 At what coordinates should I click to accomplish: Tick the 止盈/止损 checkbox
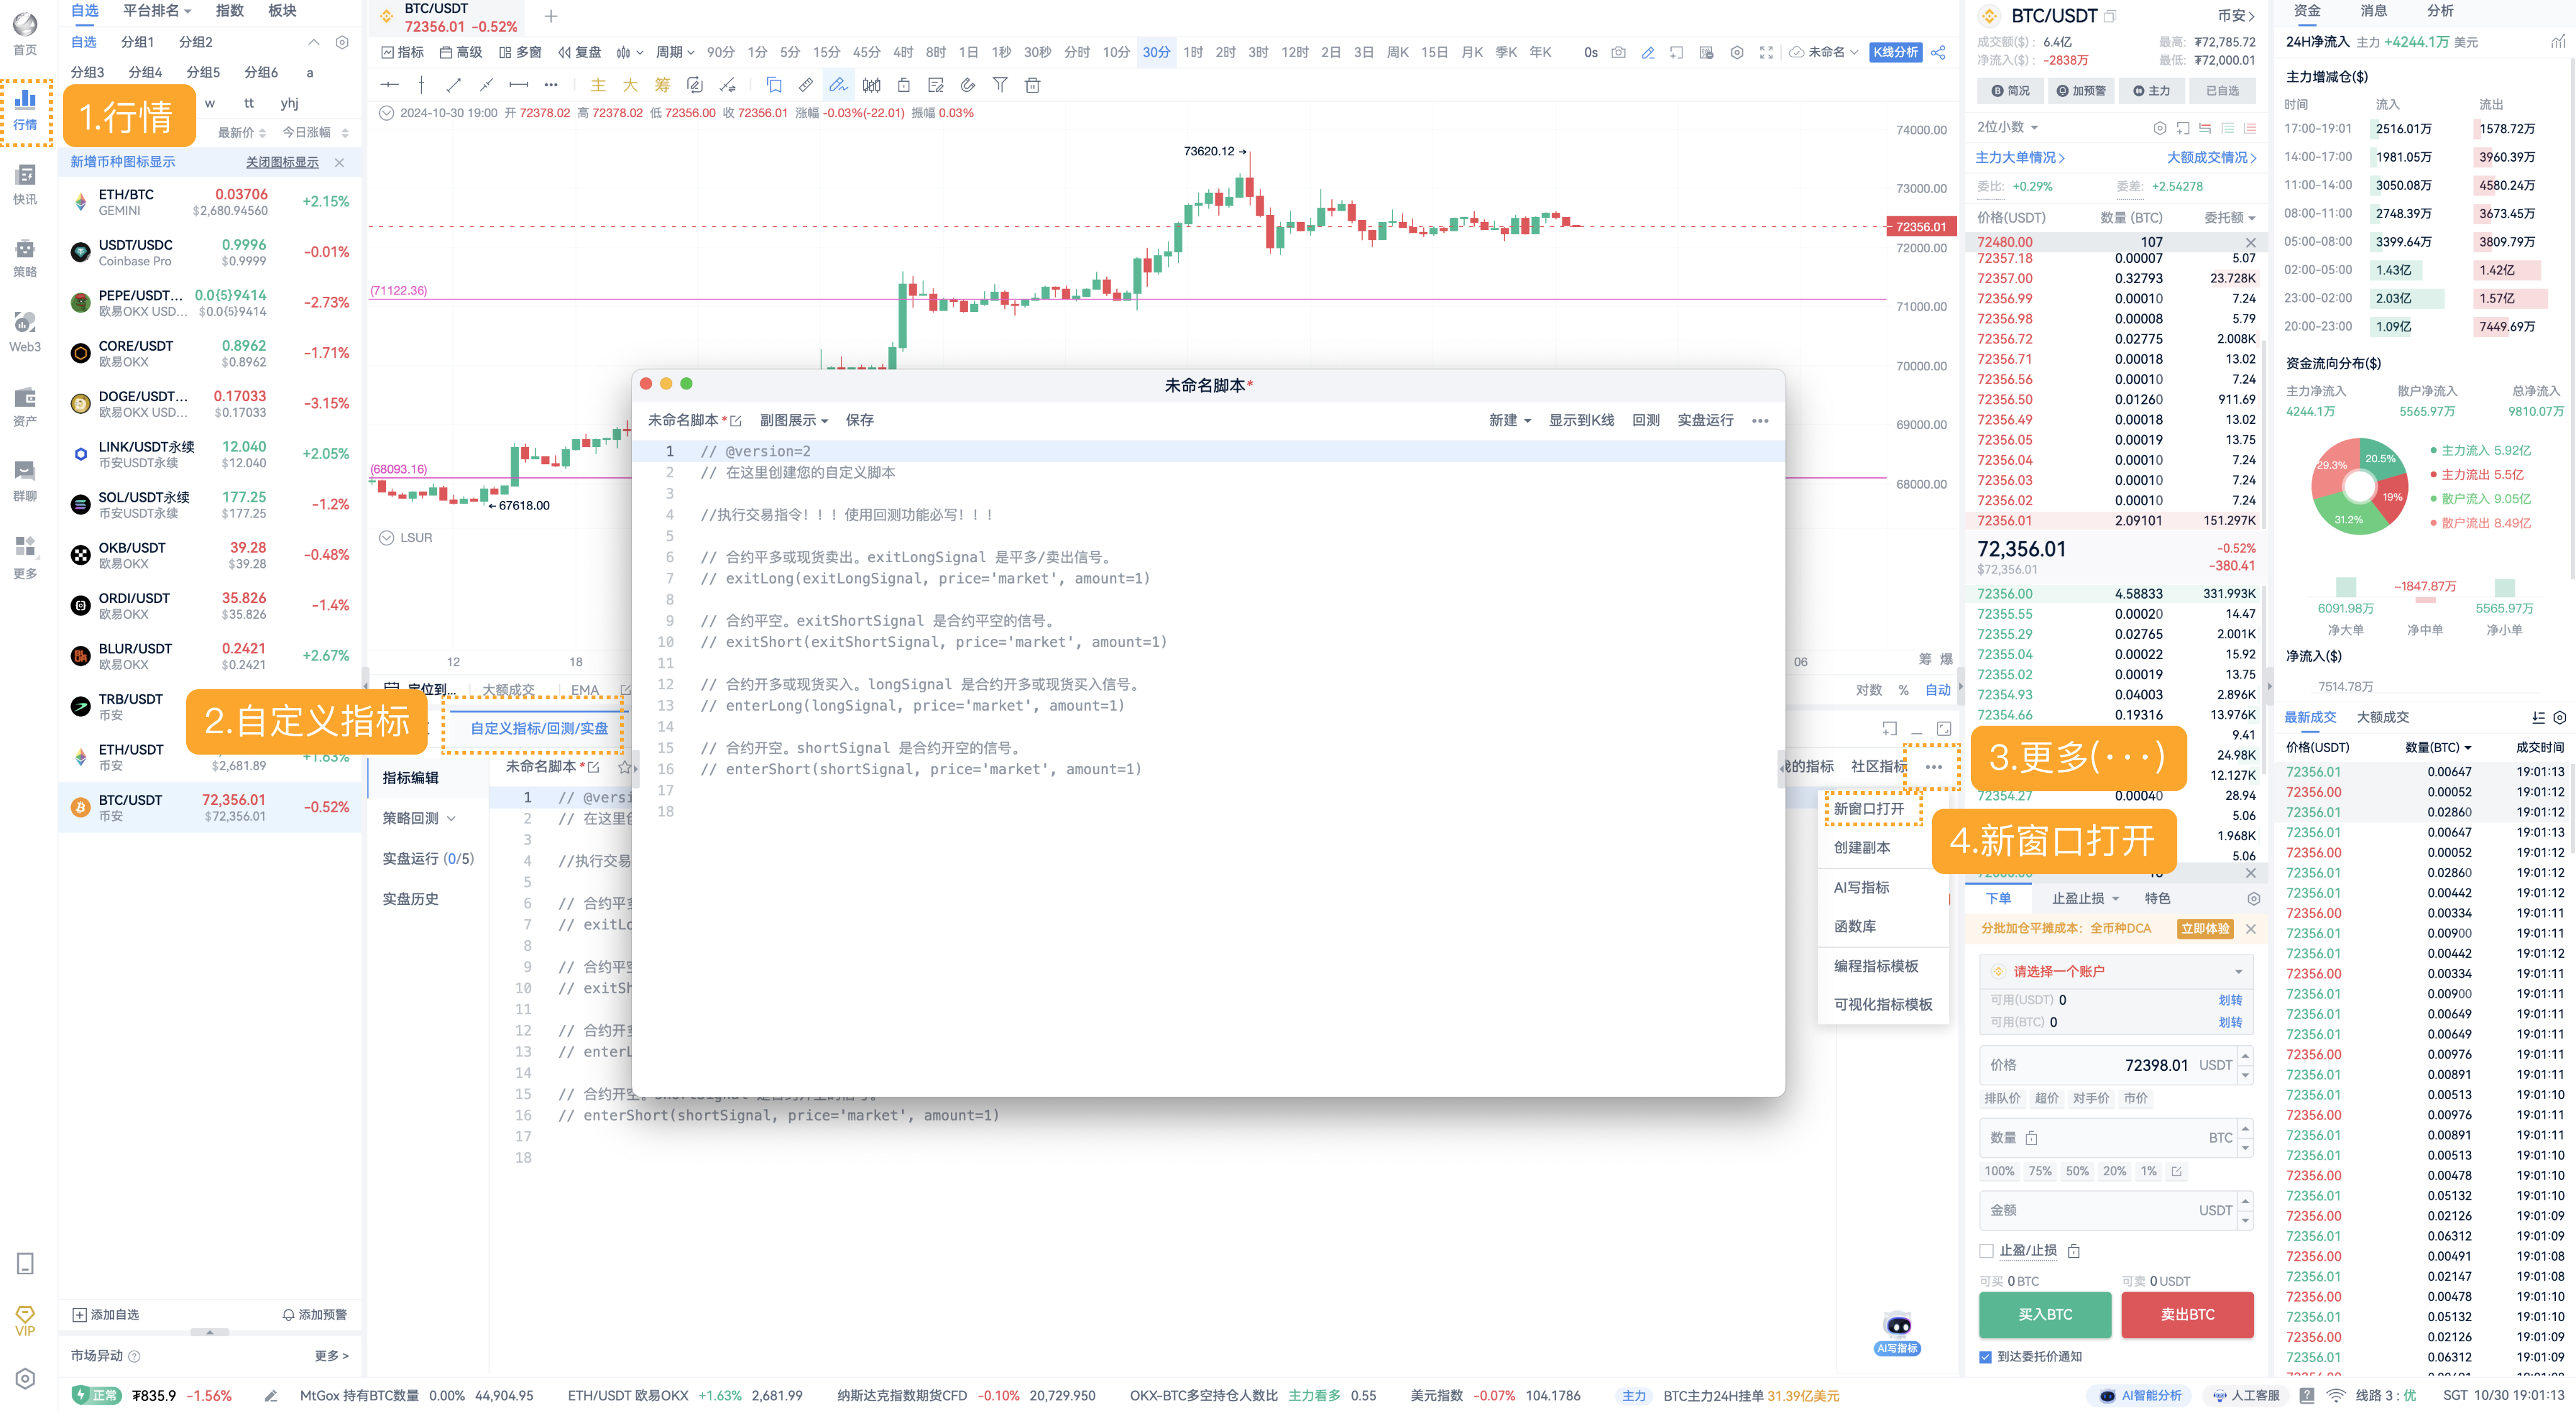(x=1987, y=1251)
